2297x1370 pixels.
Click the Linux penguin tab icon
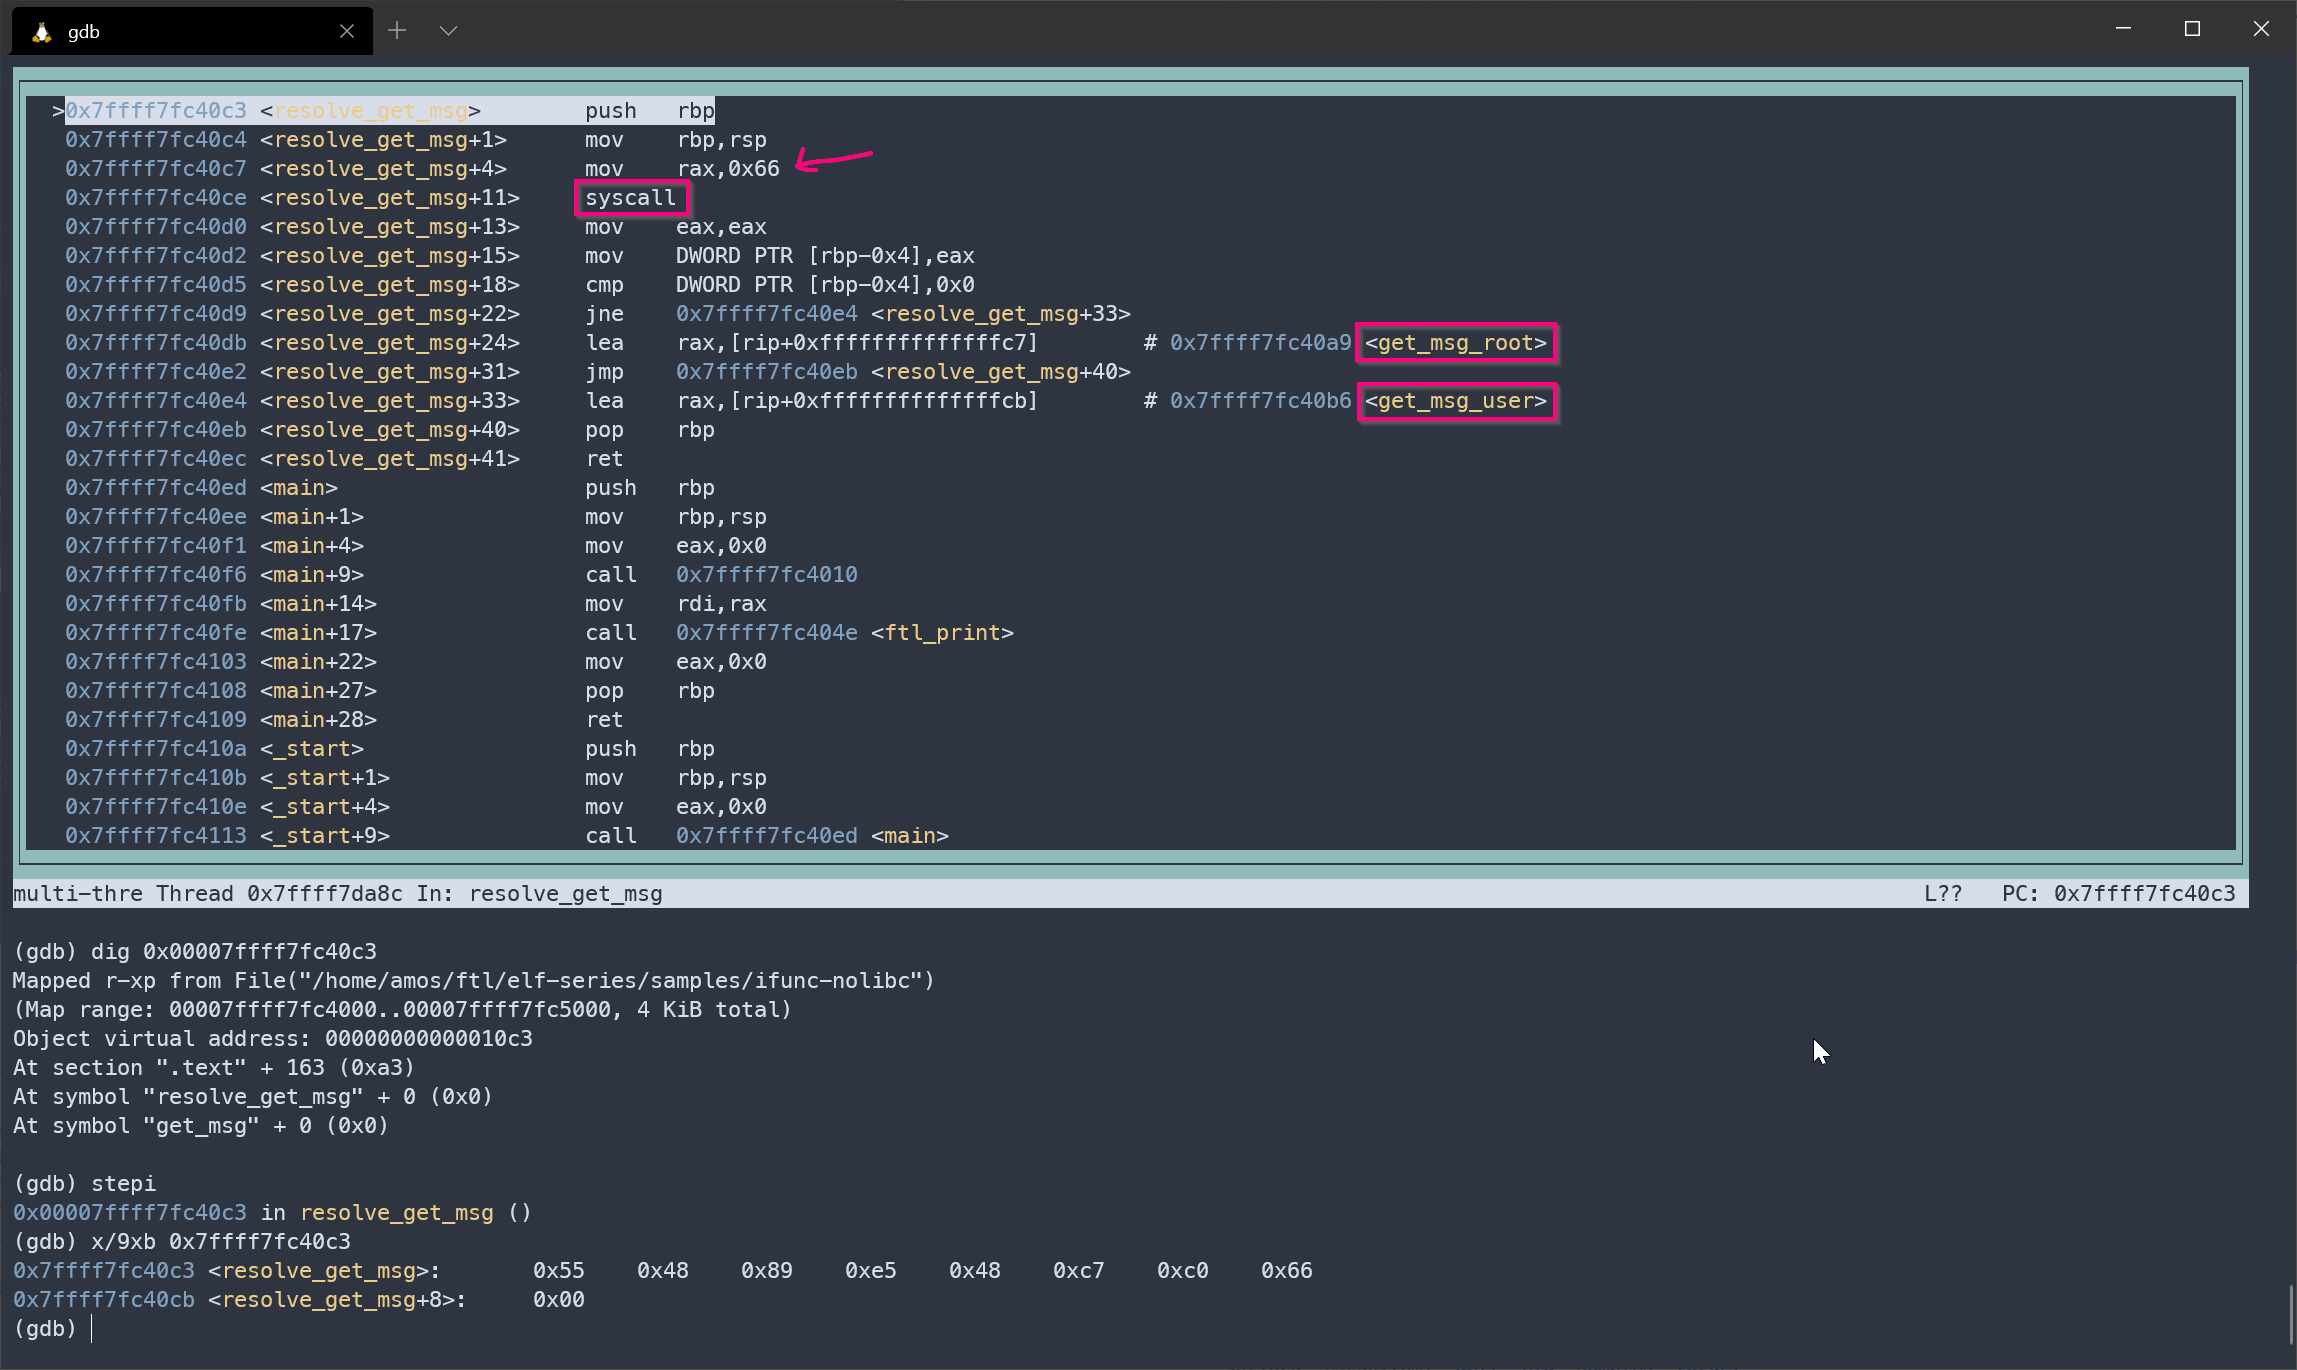[41, 32]
